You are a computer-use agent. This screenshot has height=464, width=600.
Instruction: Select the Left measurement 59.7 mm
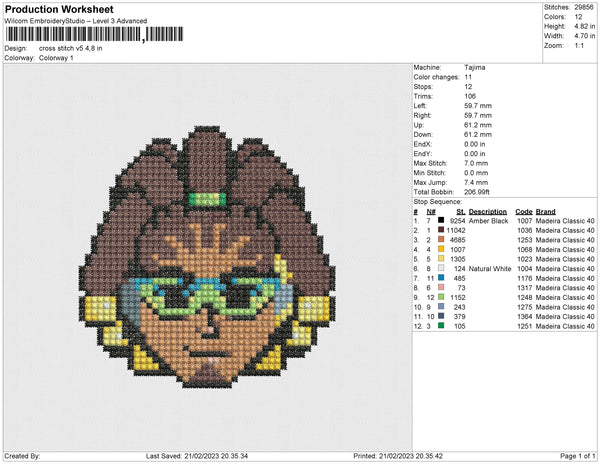(478, 106)
